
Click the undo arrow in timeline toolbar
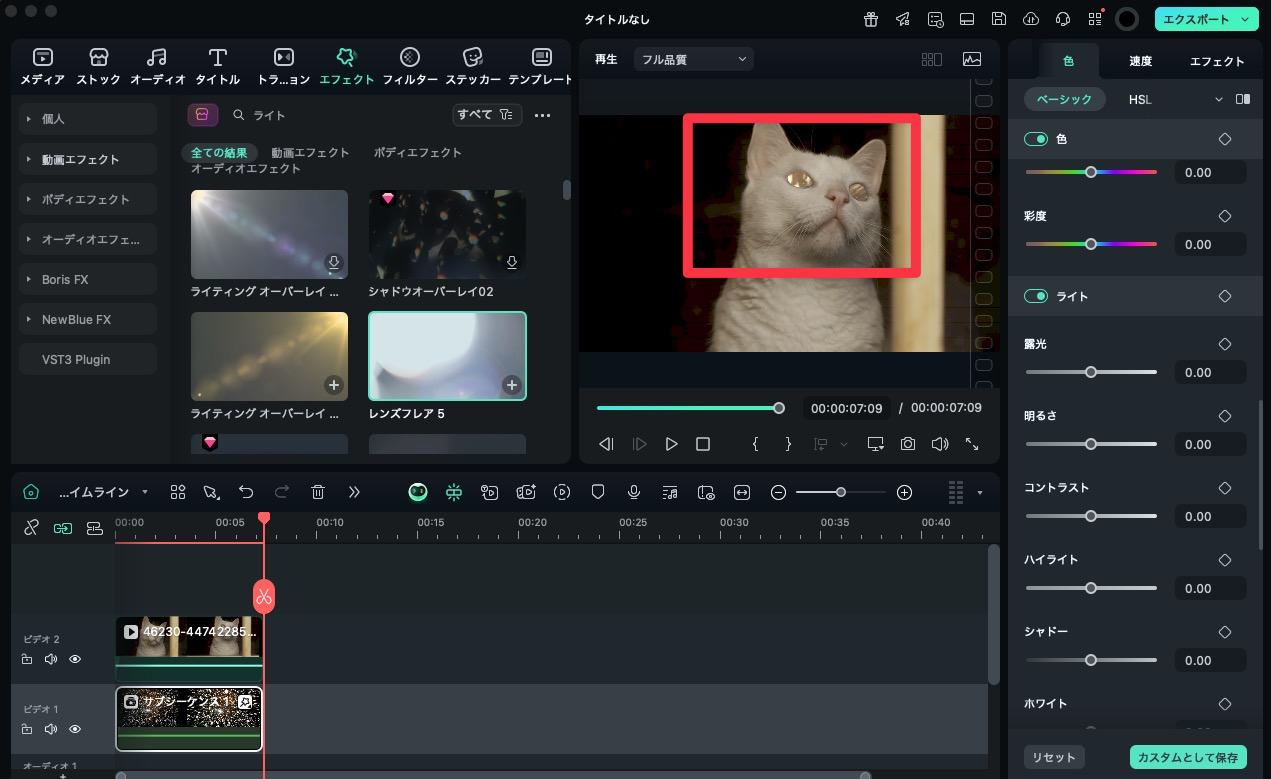(x=246, y=492)
